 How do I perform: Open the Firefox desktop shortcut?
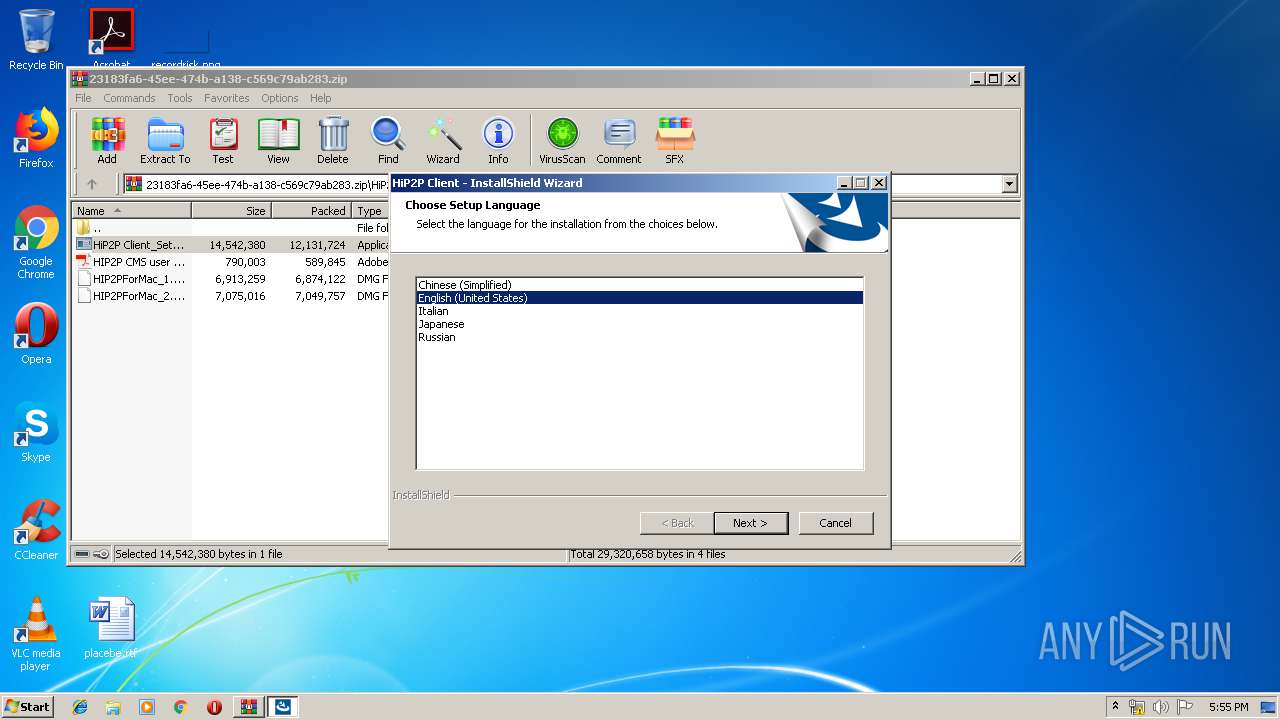coord(36,138)
